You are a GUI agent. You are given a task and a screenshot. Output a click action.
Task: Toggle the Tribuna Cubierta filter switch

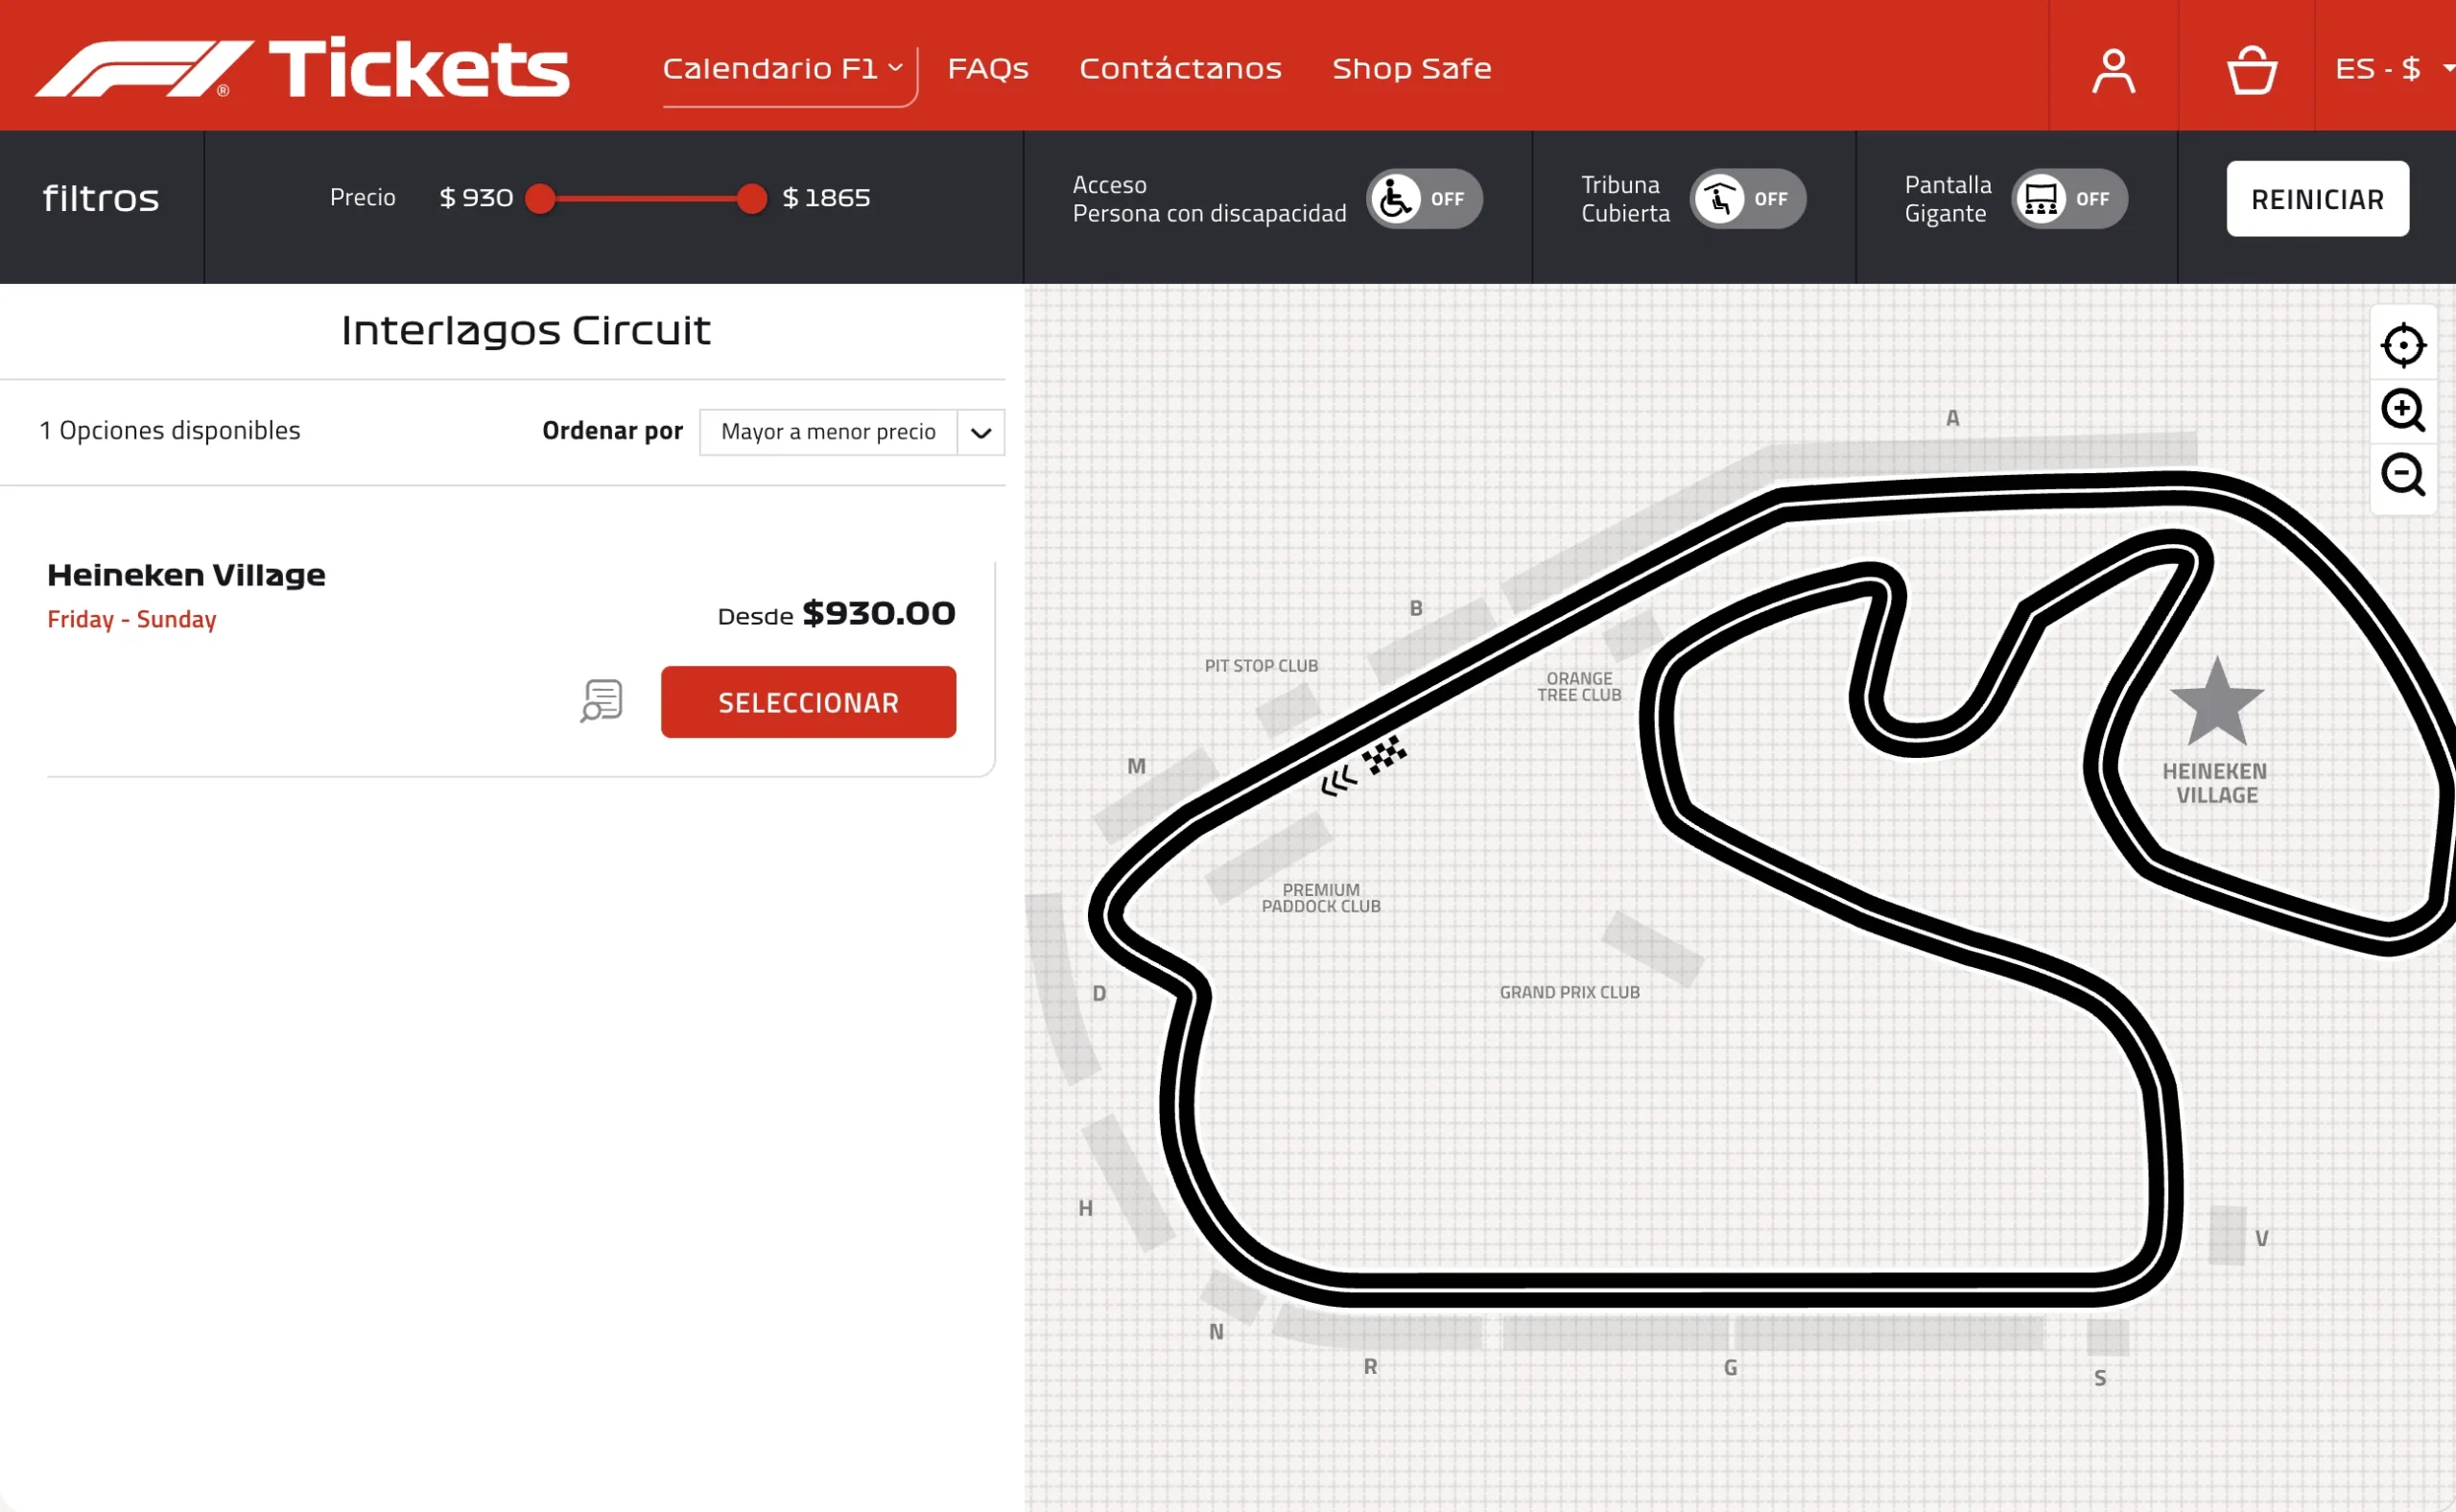coord(1747,199)
